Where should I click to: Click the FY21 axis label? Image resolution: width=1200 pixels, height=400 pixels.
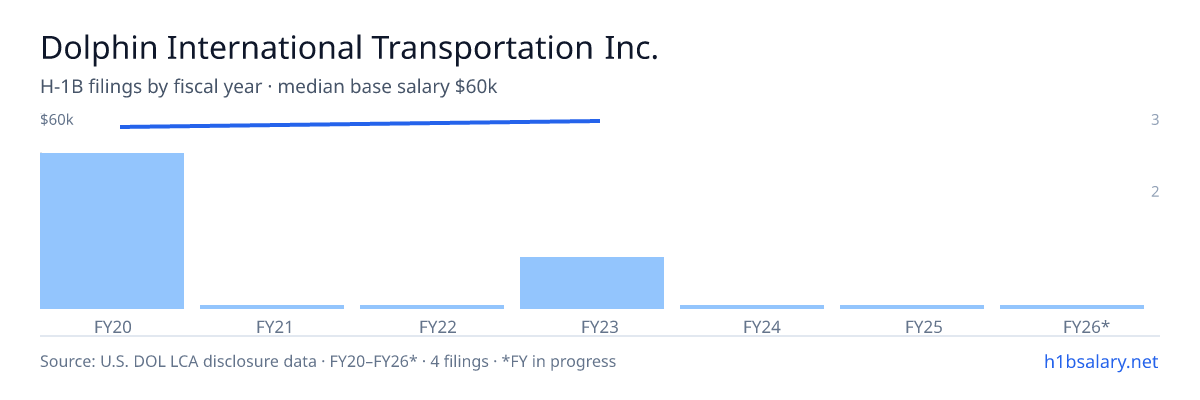pyautogui.click(x=272, y=326)
